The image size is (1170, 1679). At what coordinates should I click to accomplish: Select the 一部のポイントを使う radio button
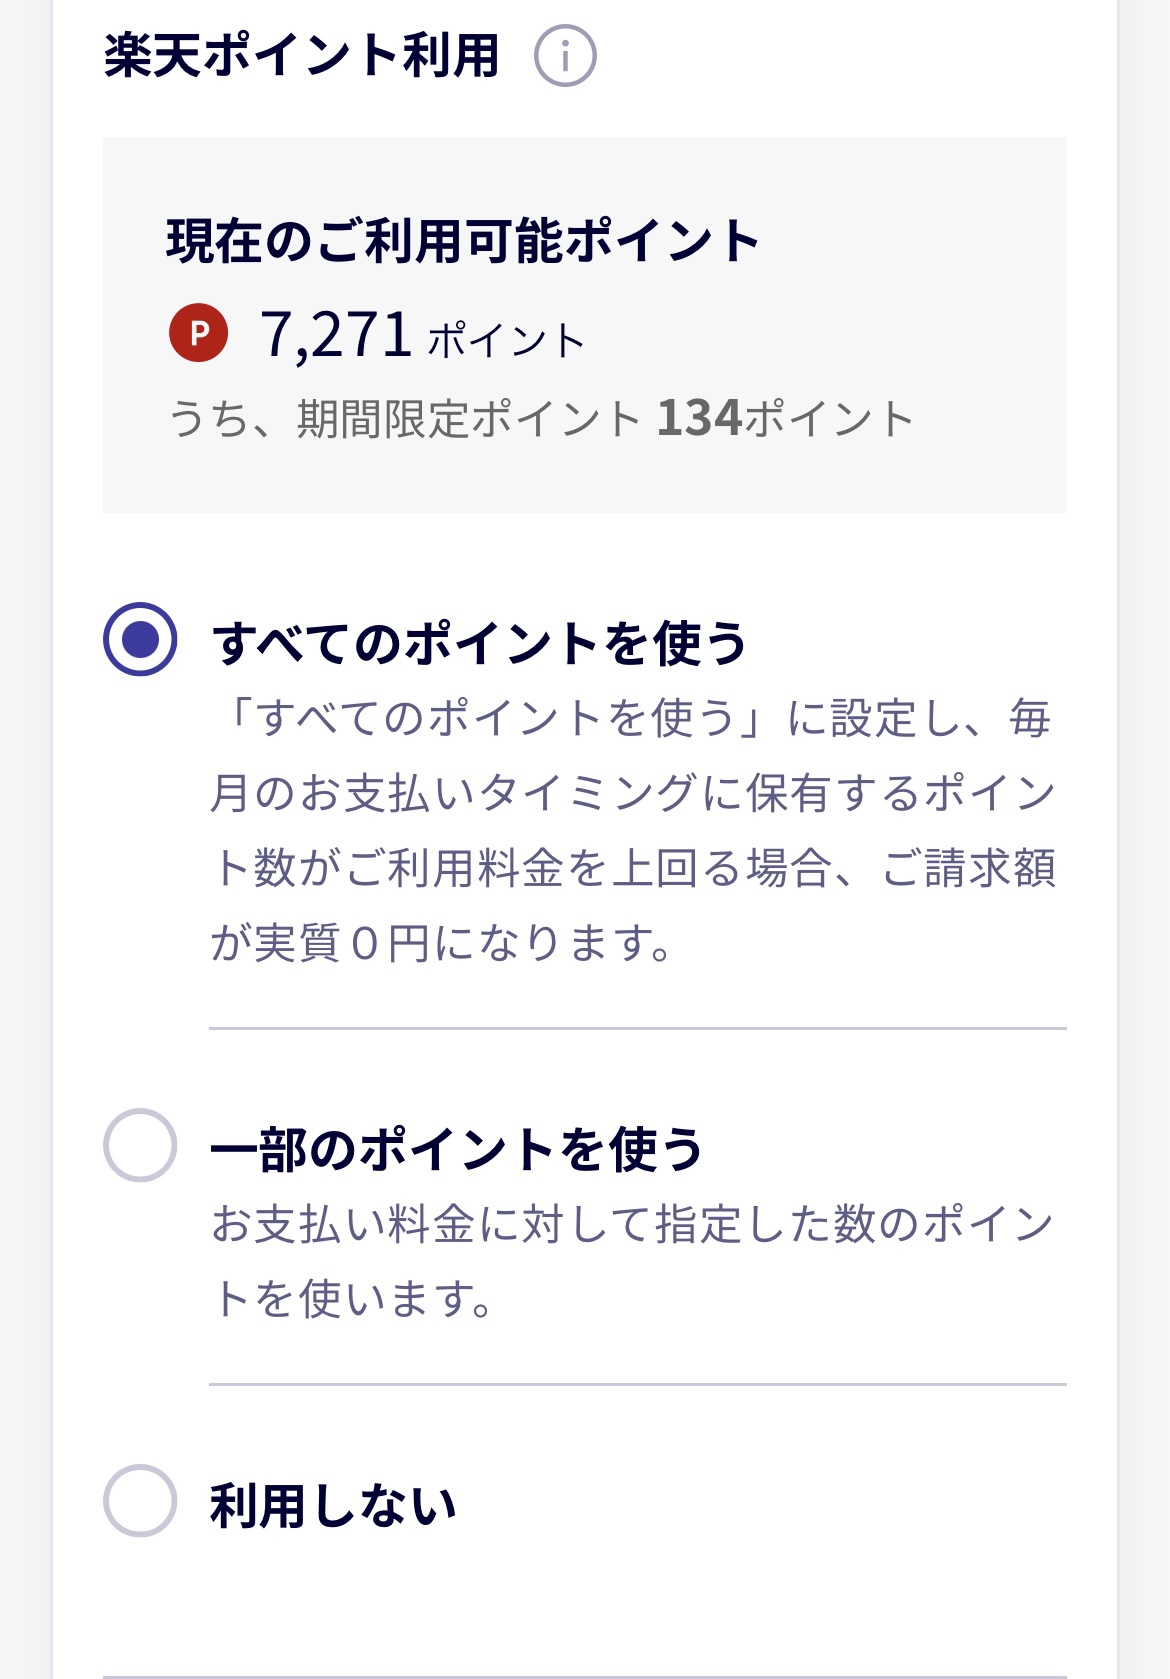pos(140,1145)
